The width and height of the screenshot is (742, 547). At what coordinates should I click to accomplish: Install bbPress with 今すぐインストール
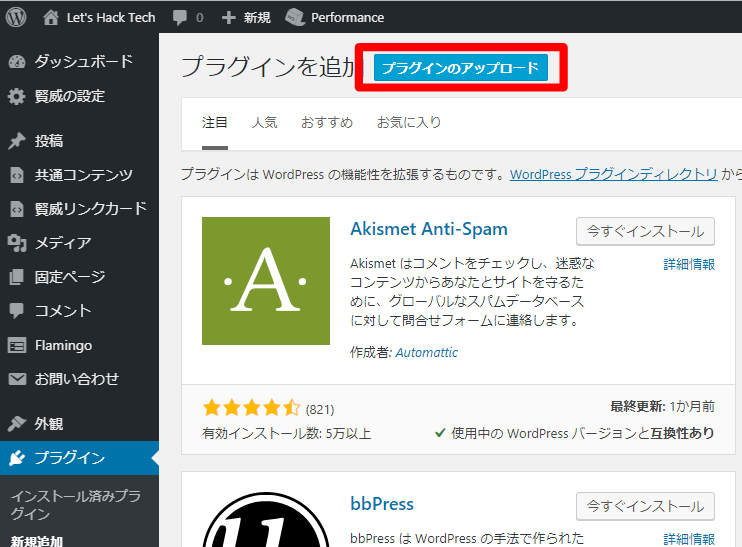(645, 506)
